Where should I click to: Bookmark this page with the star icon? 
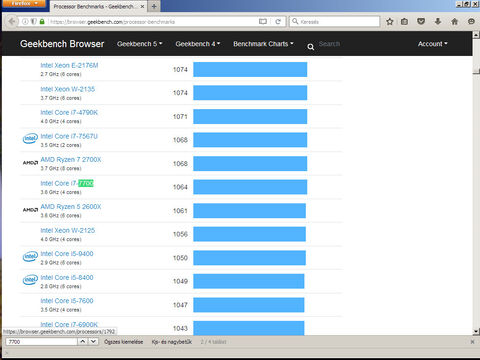pyautogui.click(x=389, y=22)
